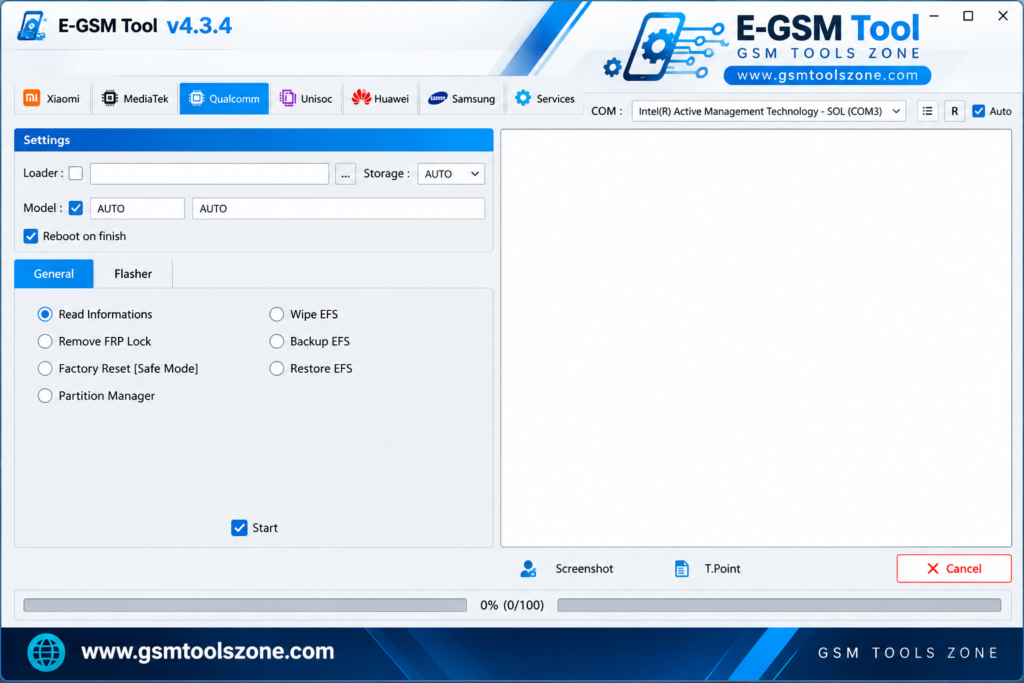Click the Screenshot label button
Screen dimensions: 1024x683
pyautogui.click(x=584, y=569)
